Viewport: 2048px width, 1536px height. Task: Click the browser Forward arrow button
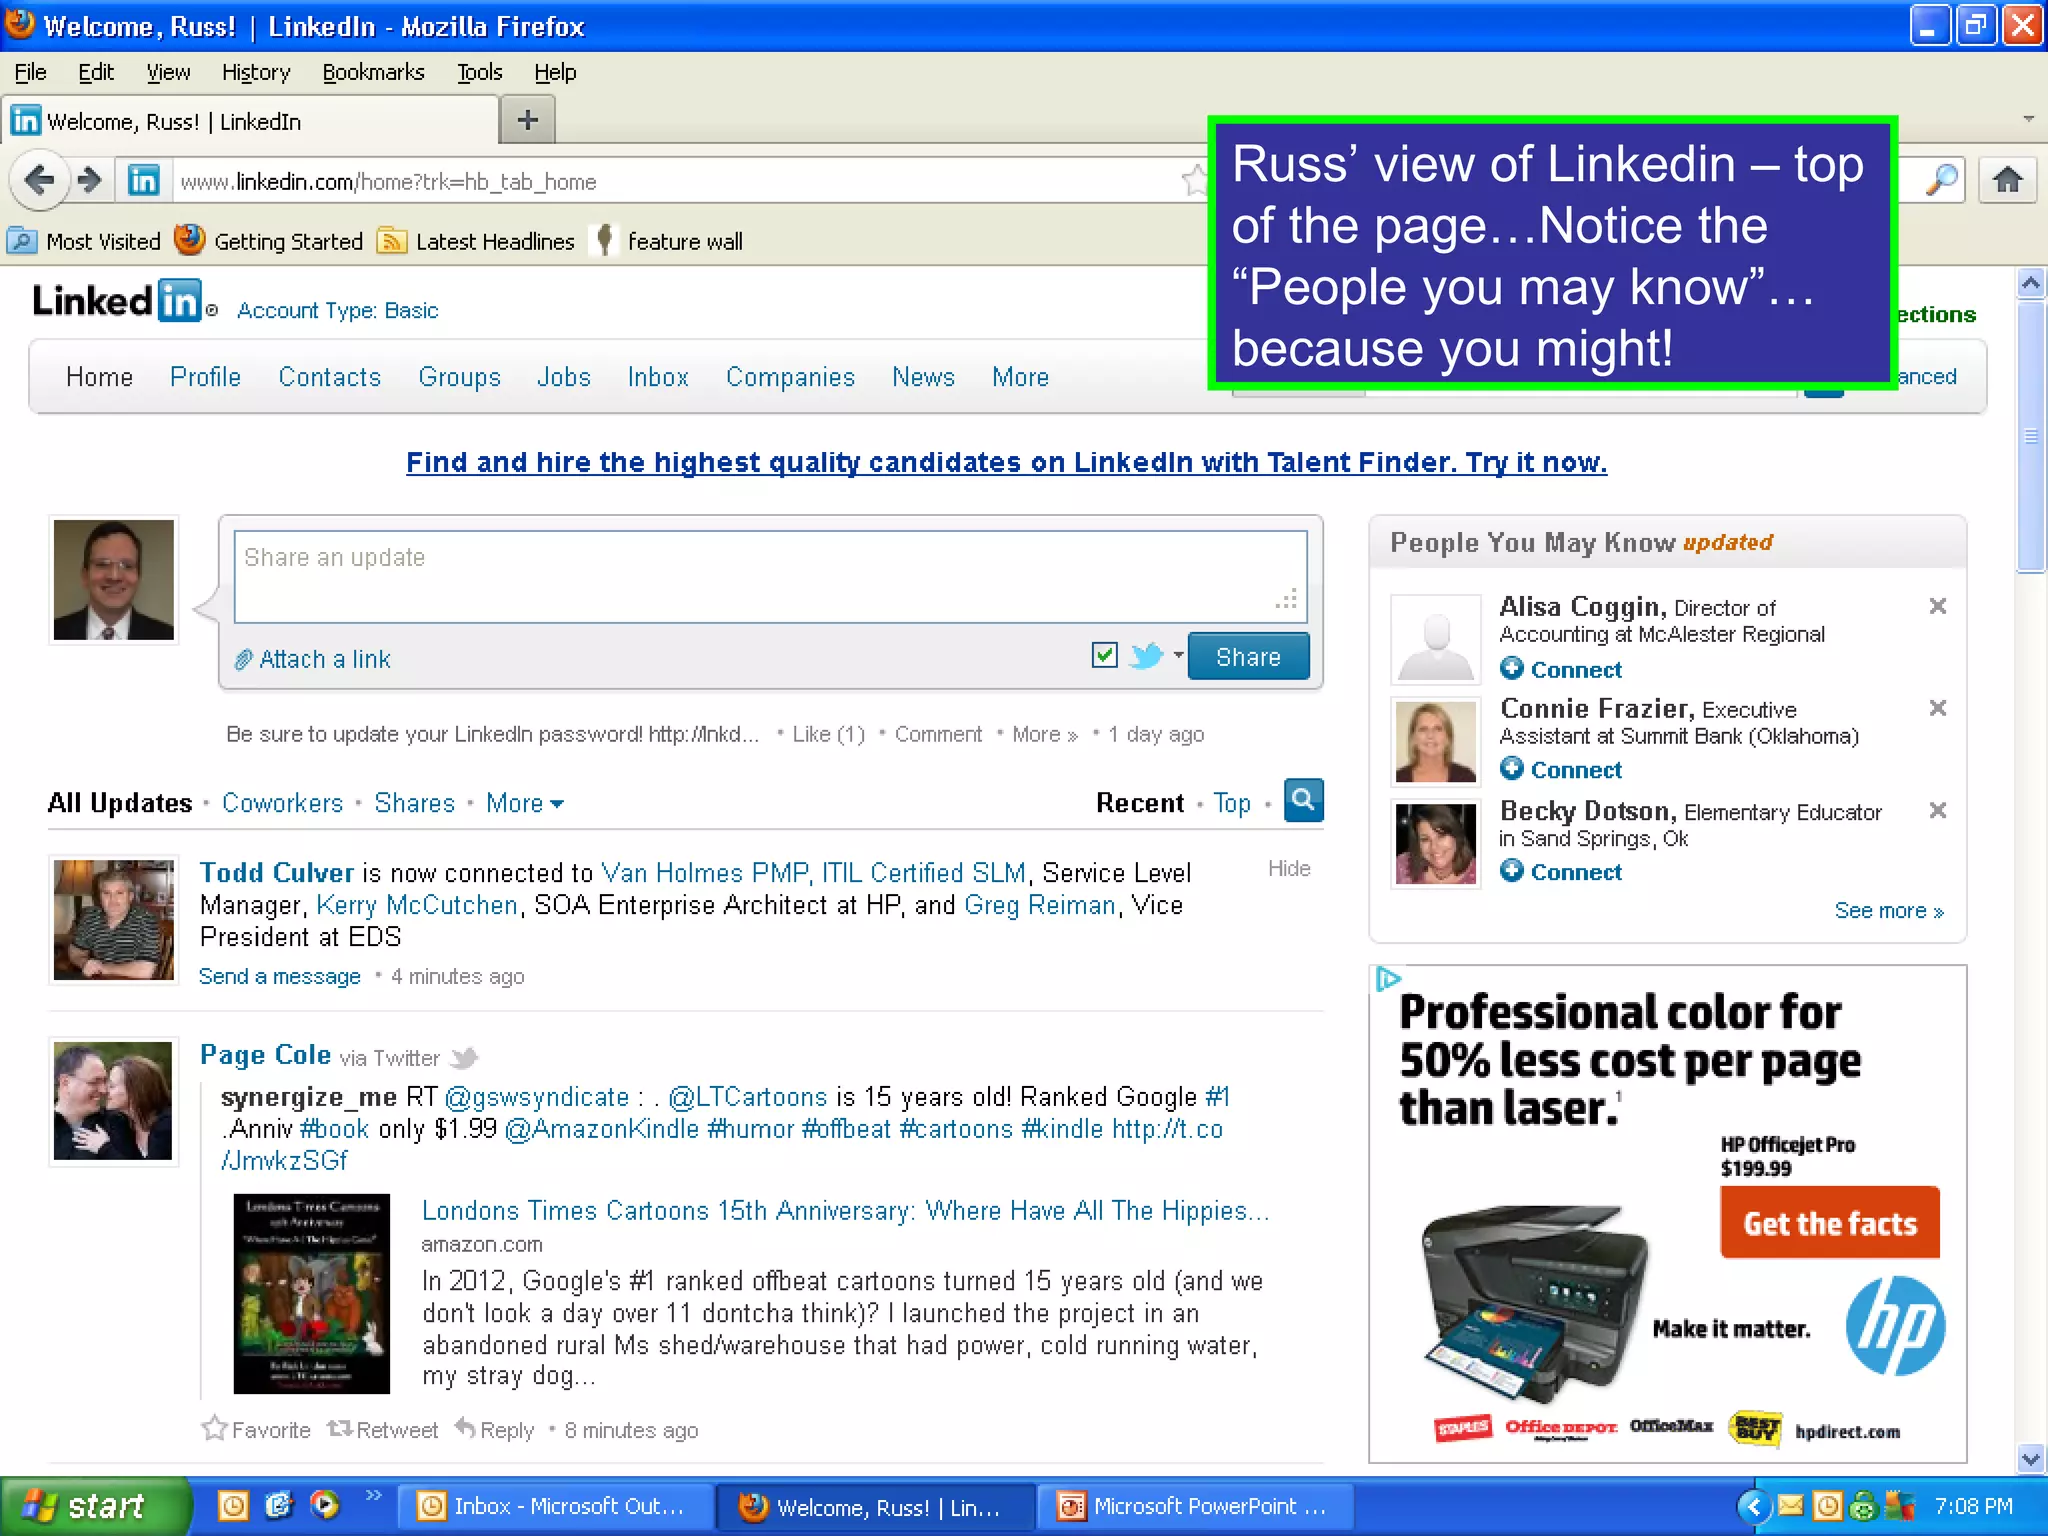(x=90, y=181)
